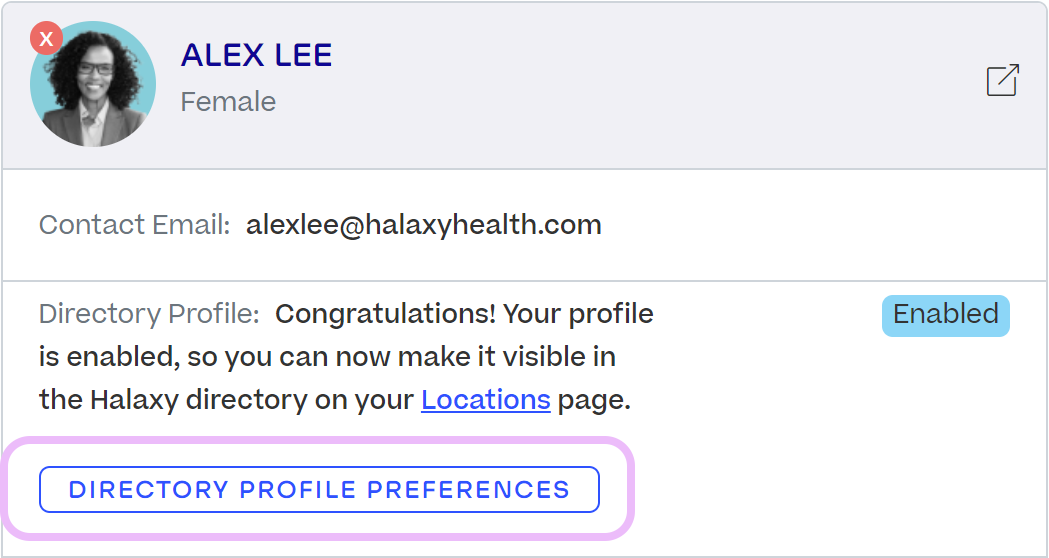Screen dimensions: 1049x558
Task: Click the alexlee@halaxyhealth.com email address
Action: click(x=424, y=225)
